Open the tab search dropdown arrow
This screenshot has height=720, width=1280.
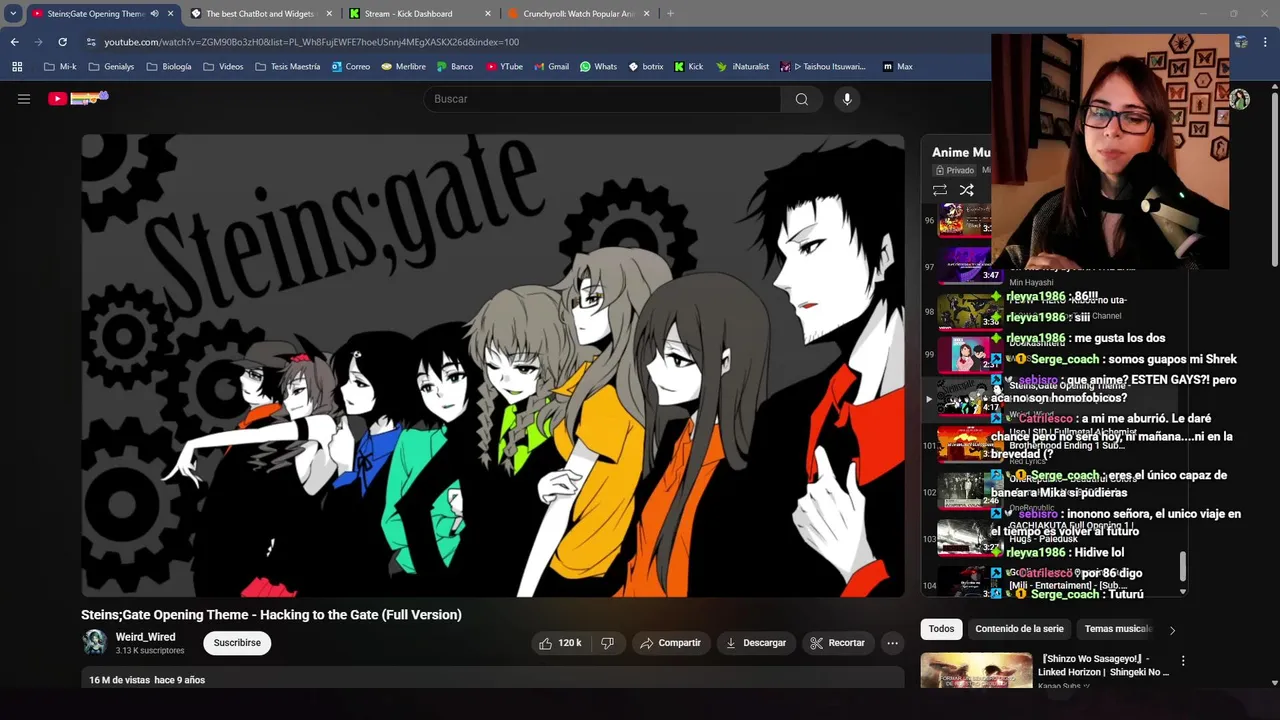(13, 14)
